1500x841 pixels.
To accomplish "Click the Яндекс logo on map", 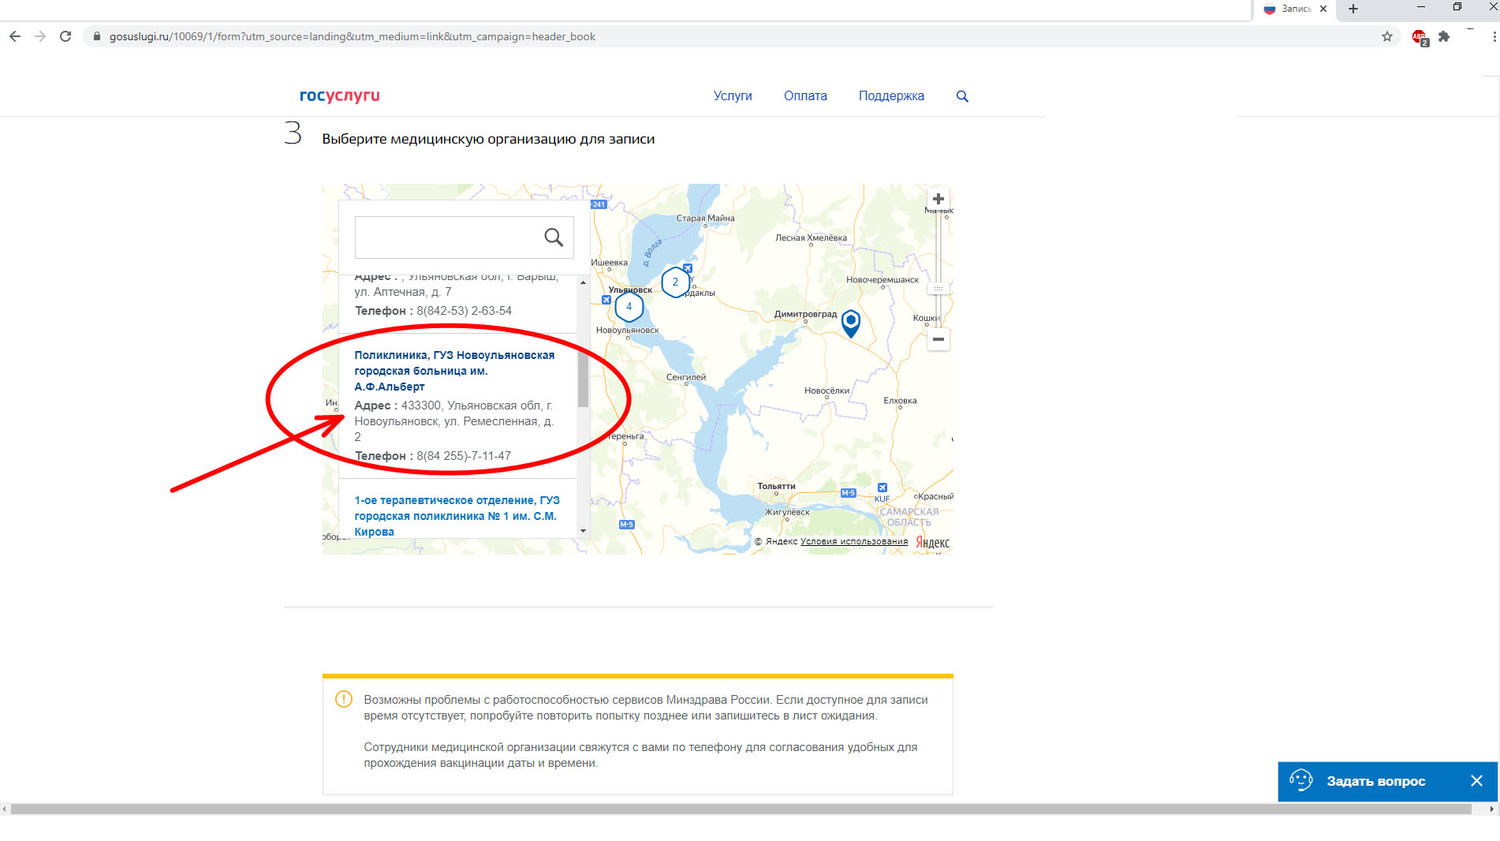I will (932, 542).
